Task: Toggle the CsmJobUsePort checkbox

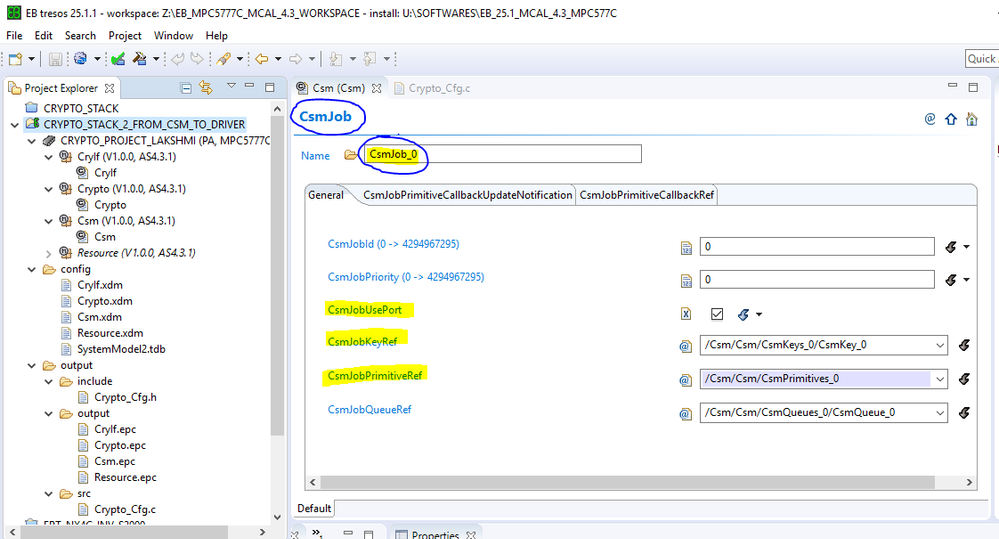Action: (717, 313)
